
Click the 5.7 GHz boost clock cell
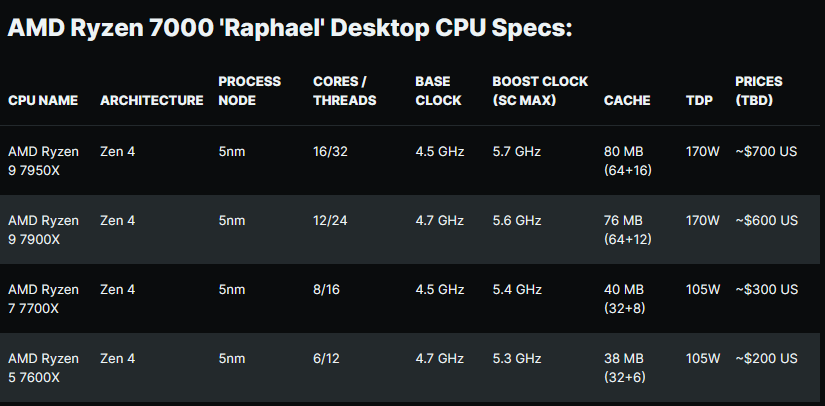tap(517, 152)
